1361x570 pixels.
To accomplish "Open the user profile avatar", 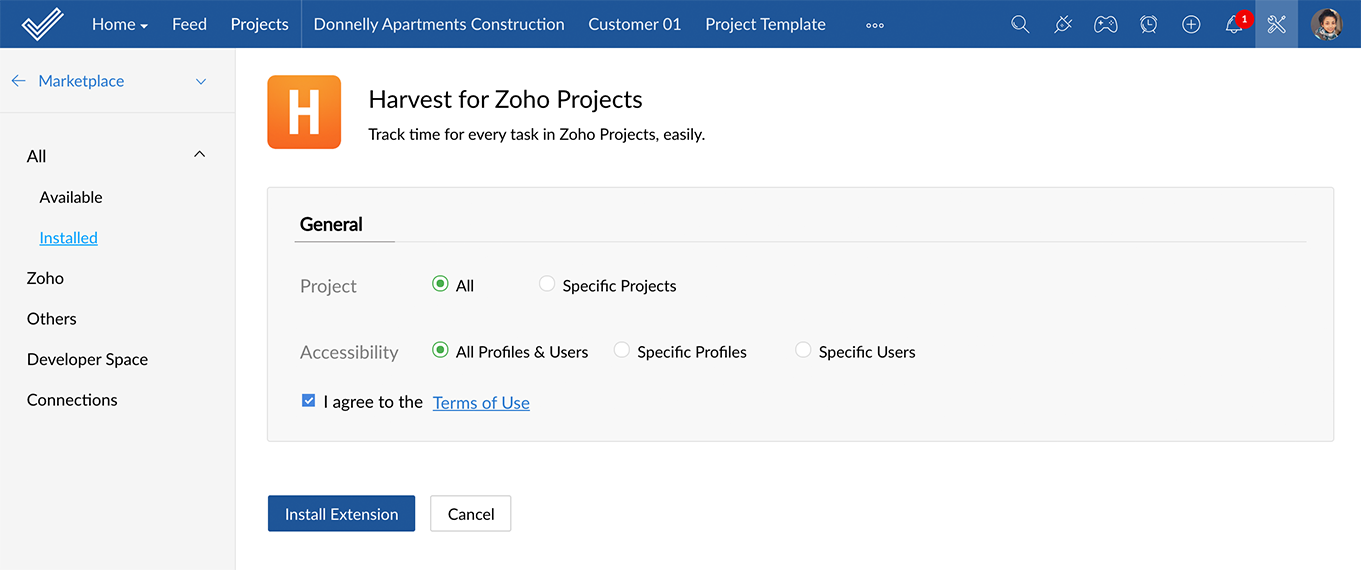I will point(1327,24).
